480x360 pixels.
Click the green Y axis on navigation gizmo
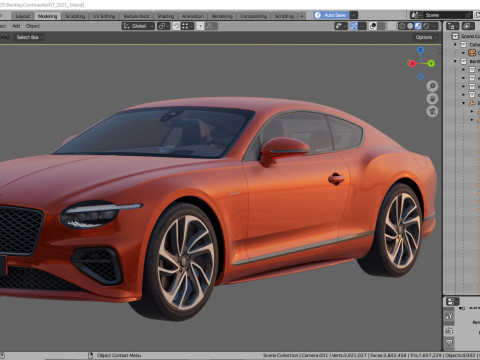coord(431,63)
